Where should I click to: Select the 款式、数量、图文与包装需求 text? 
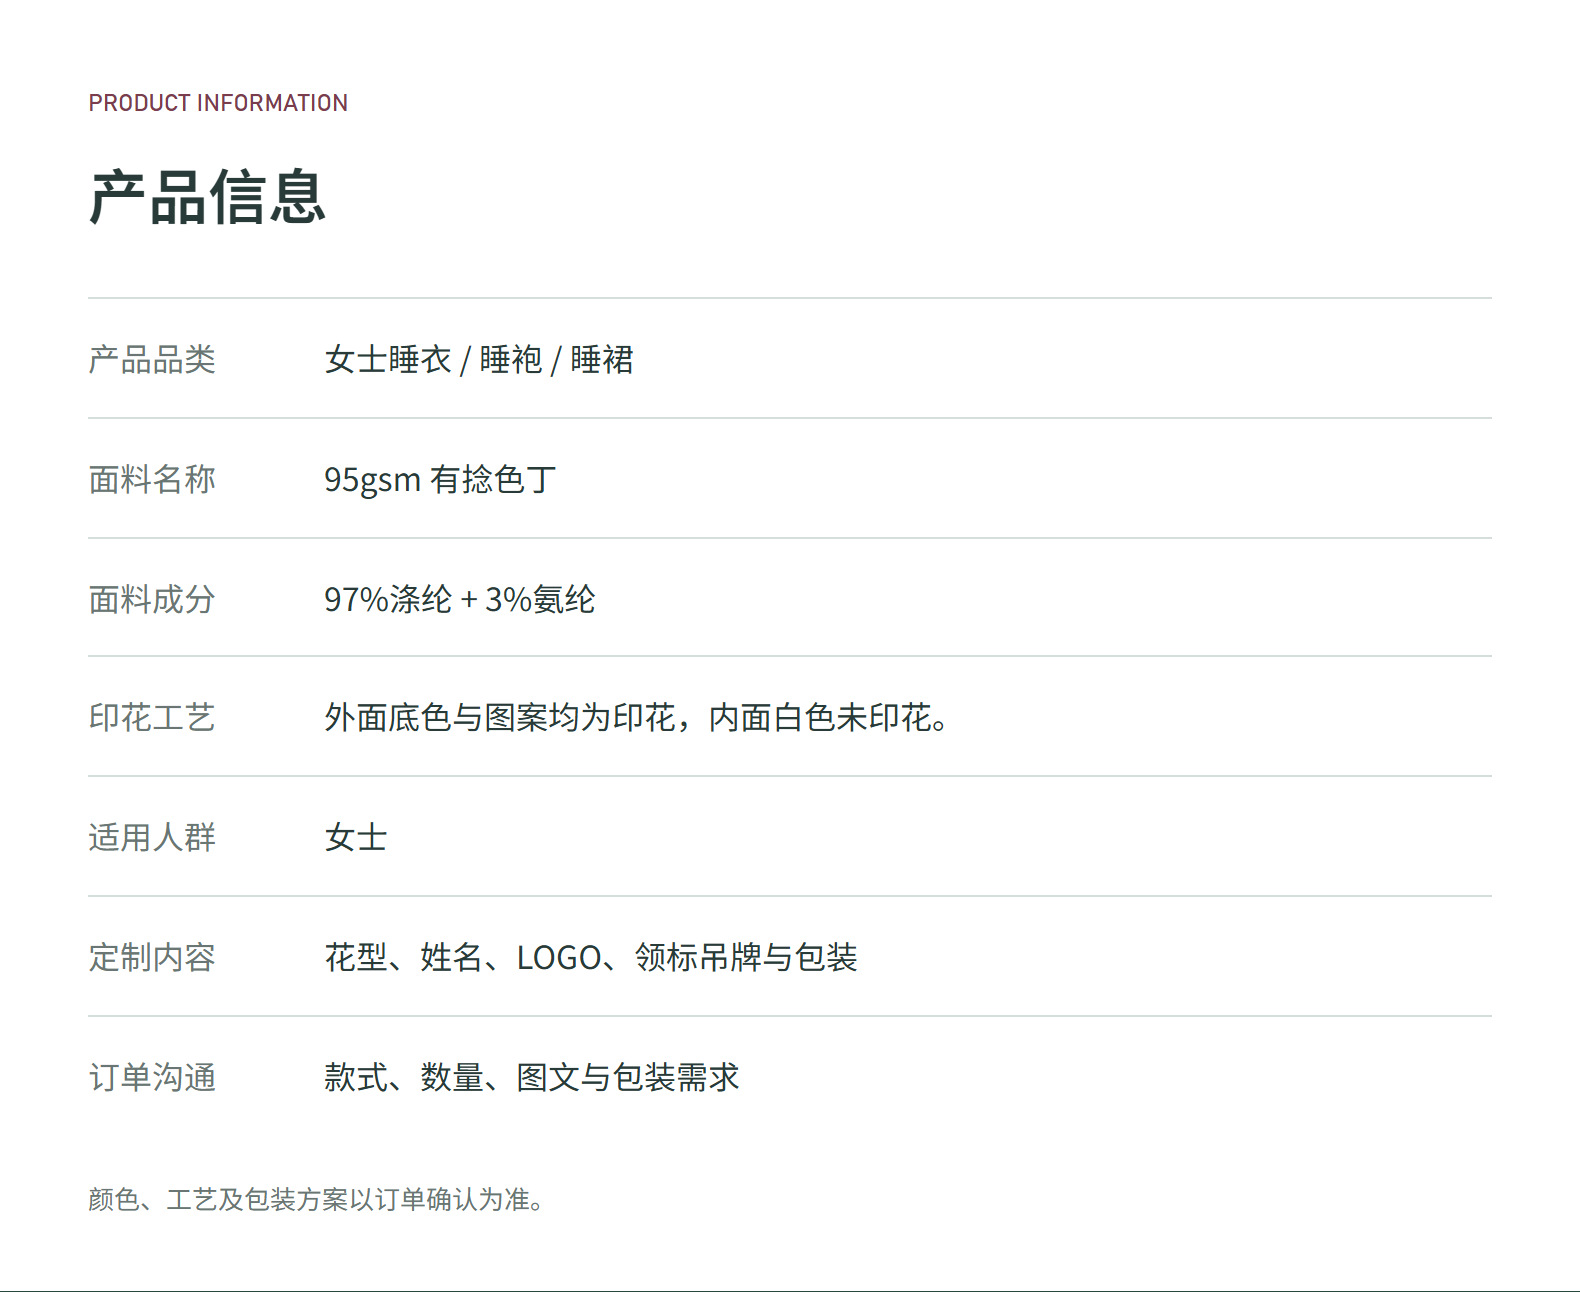click(532, 1077)
